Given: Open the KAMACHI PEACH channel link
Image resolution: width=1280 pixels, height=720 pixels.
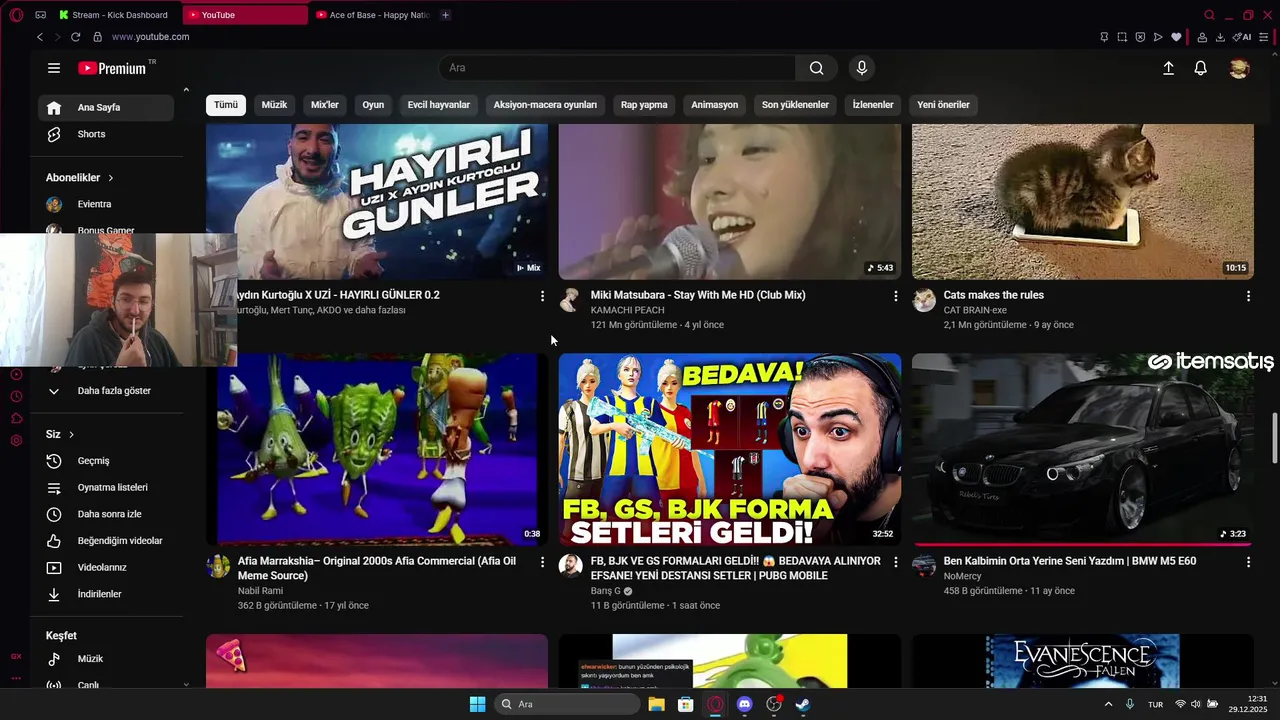Looking at the screenshot, I should pyautogui.click(x=627, y=310).
